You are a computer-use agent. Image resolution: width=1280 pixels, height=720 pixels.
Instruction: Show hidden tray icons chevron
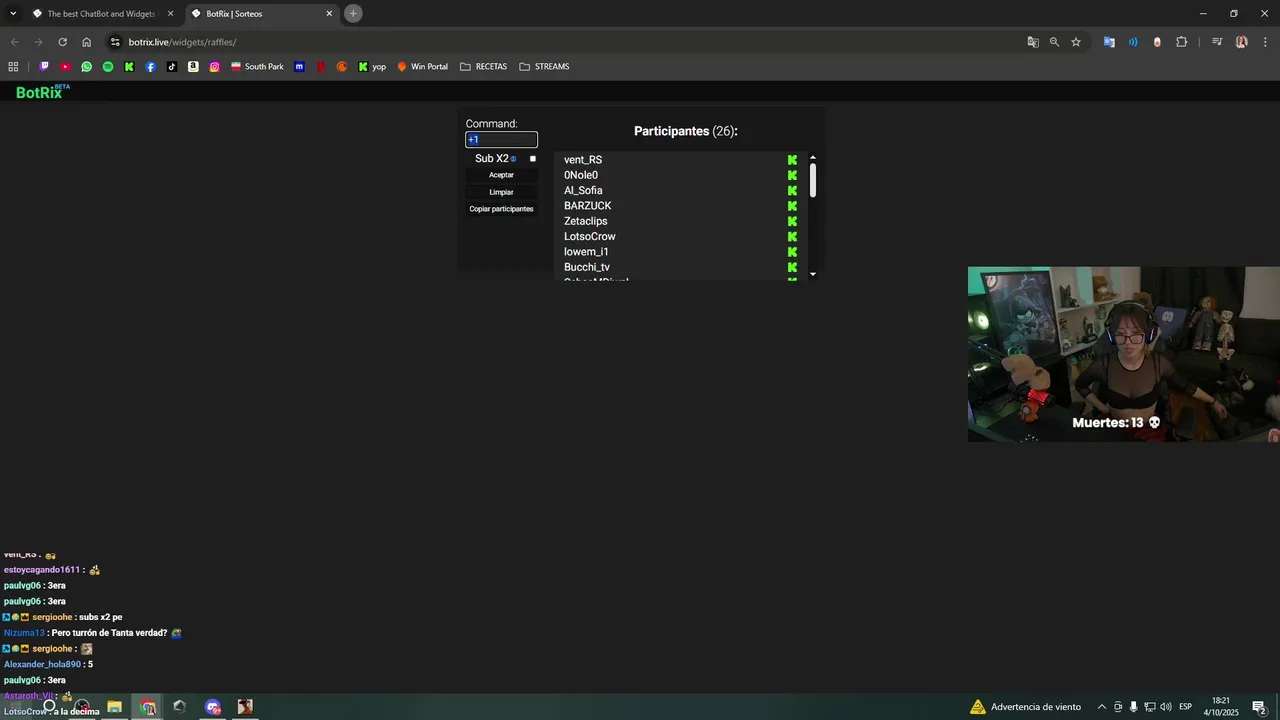point(1102,707)
